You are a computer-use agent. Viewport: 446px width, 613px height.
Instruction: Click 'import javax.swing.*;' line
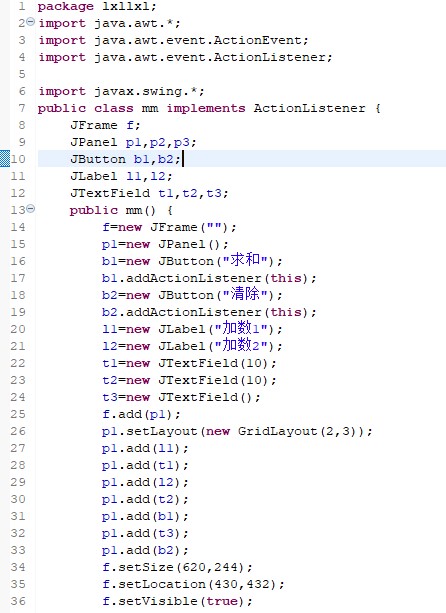121,91
